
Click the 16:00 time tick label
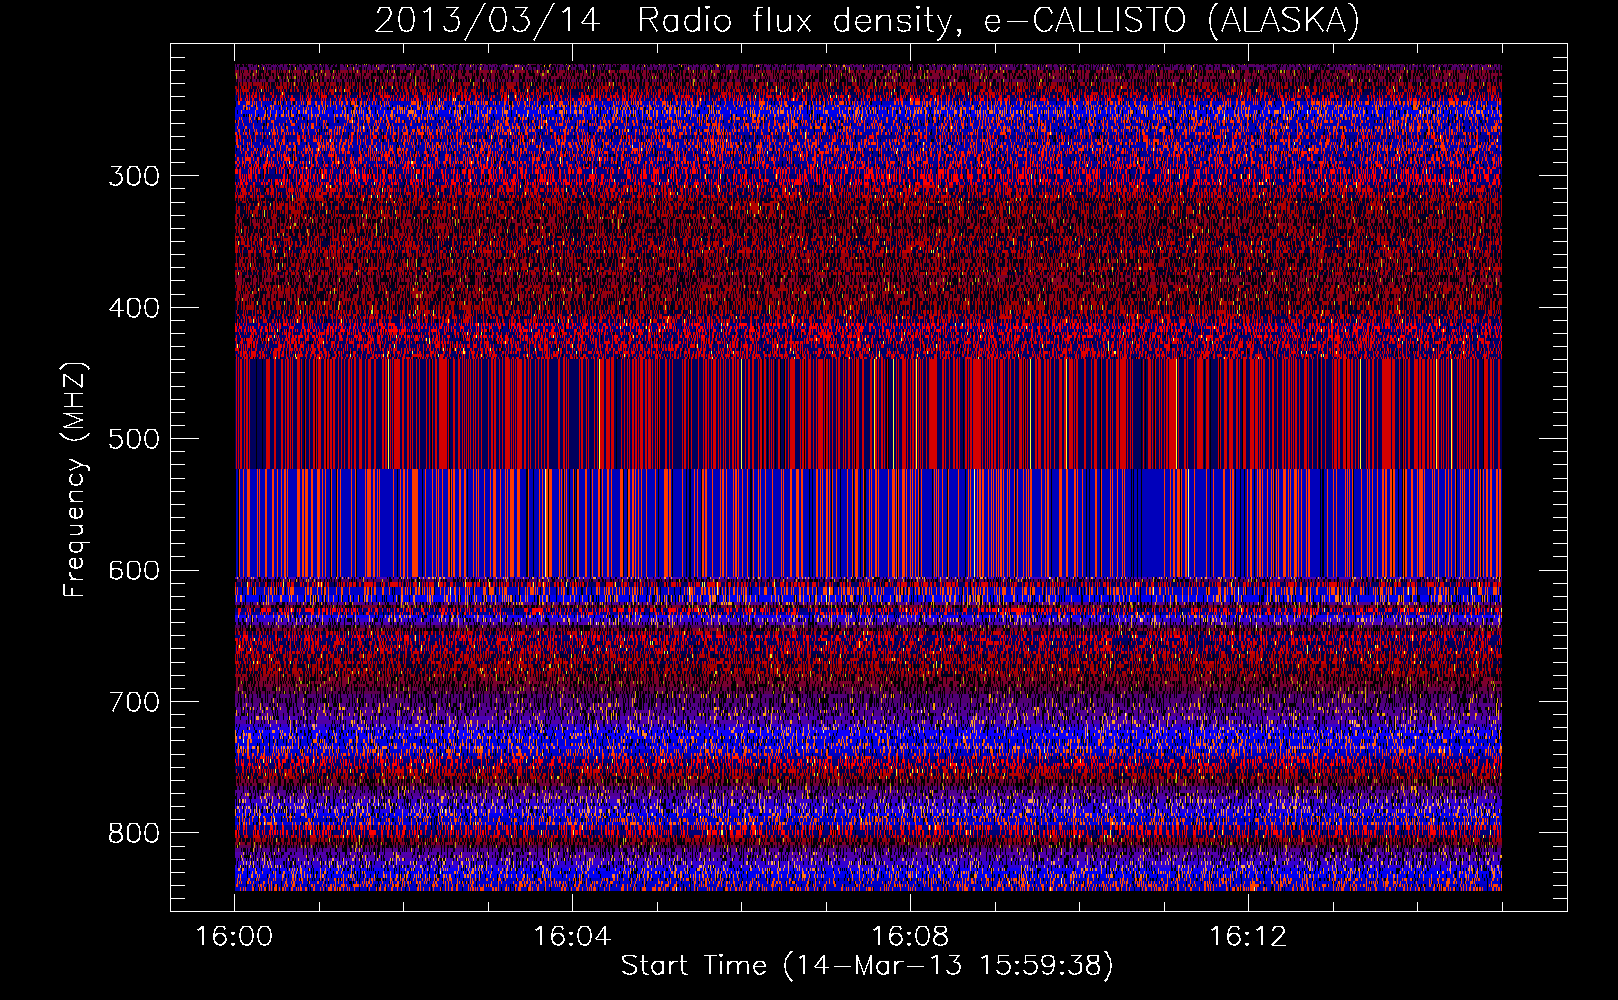234,937
